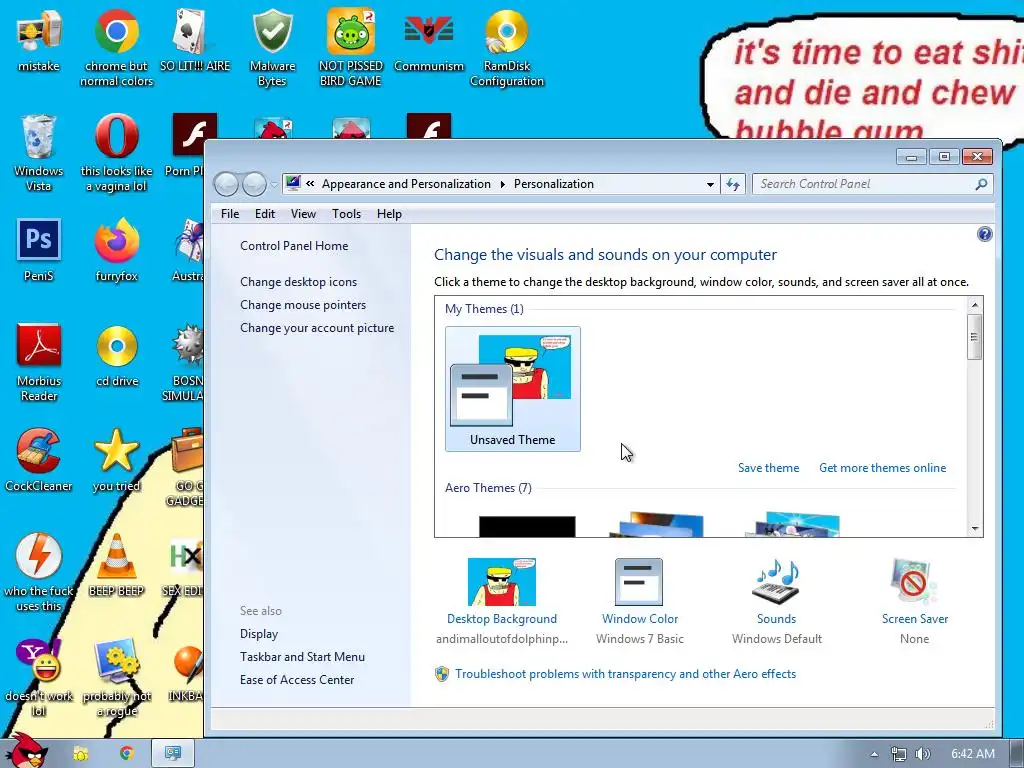The image size is (1024, 768).
Task: Click the 'doesn't work lol' Yahoo icon
Action: pos(39,678)
